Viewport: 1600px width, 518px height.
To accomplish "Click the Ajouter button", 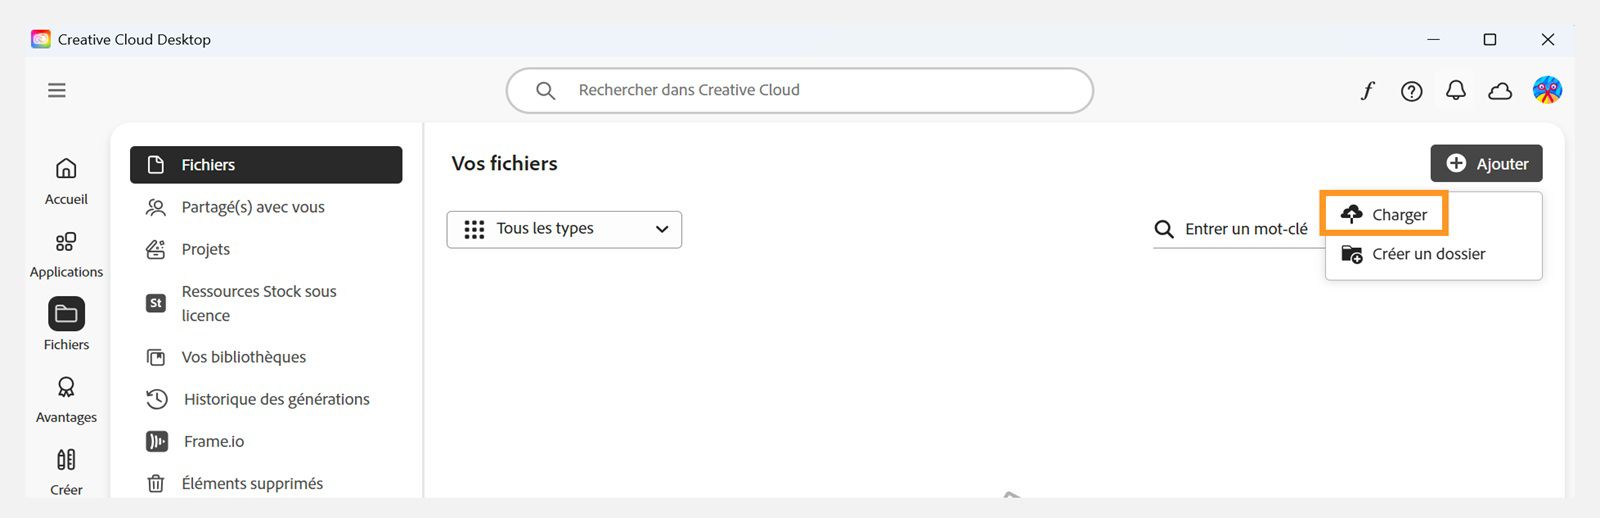I will [1486, 163].
